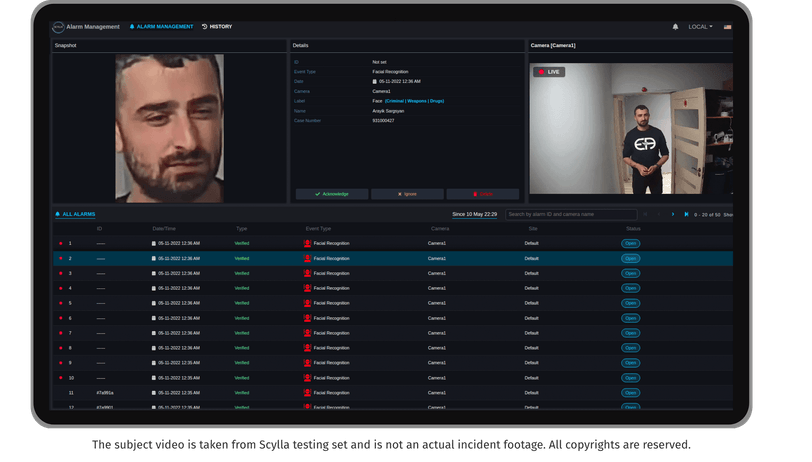Sort by Camera column header
This screenshot has height=462, width=812.
(x=440, y=229)
